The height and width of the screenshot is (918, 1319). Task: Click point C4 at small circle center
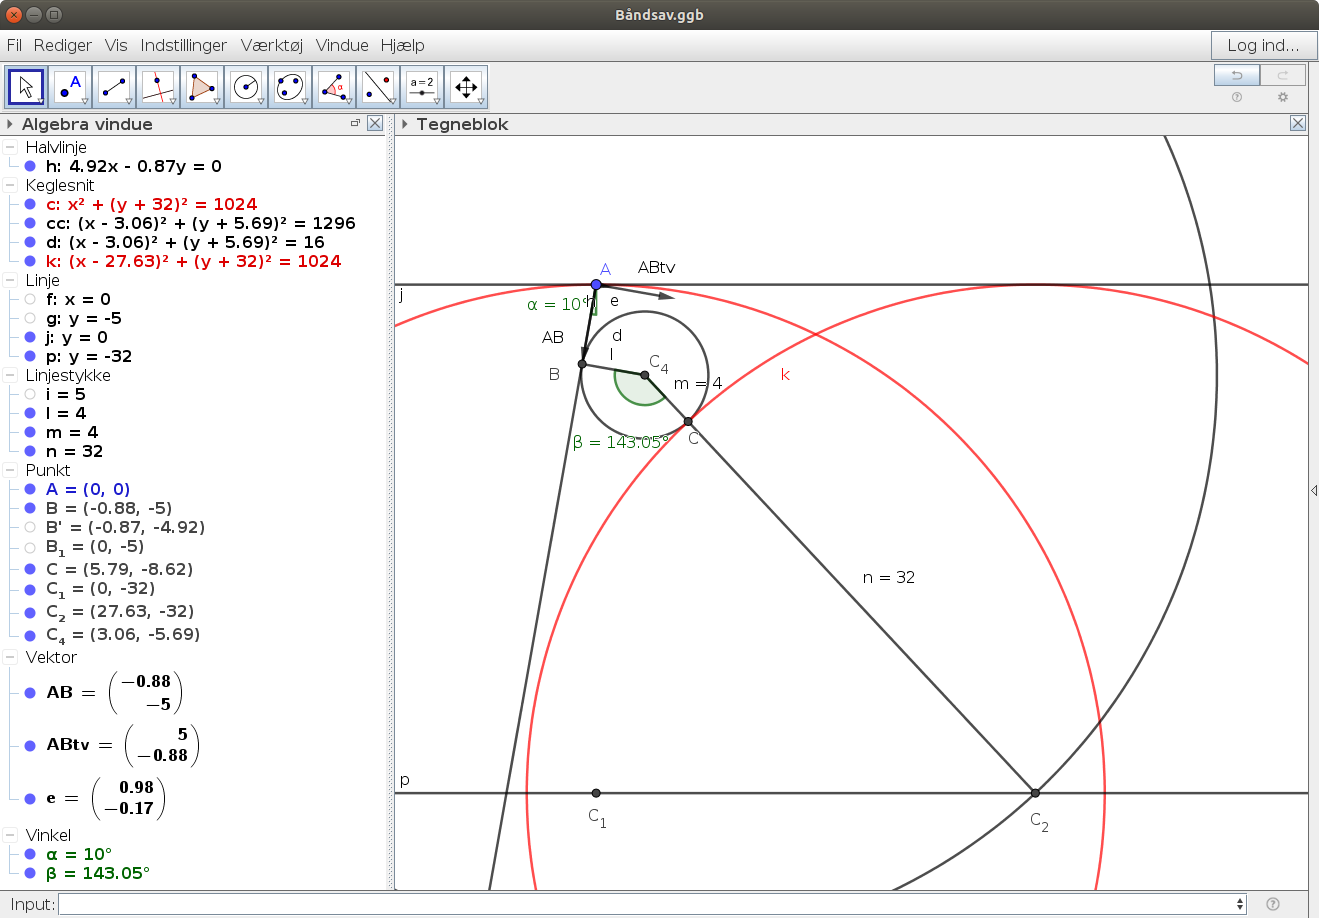point(645,375)
